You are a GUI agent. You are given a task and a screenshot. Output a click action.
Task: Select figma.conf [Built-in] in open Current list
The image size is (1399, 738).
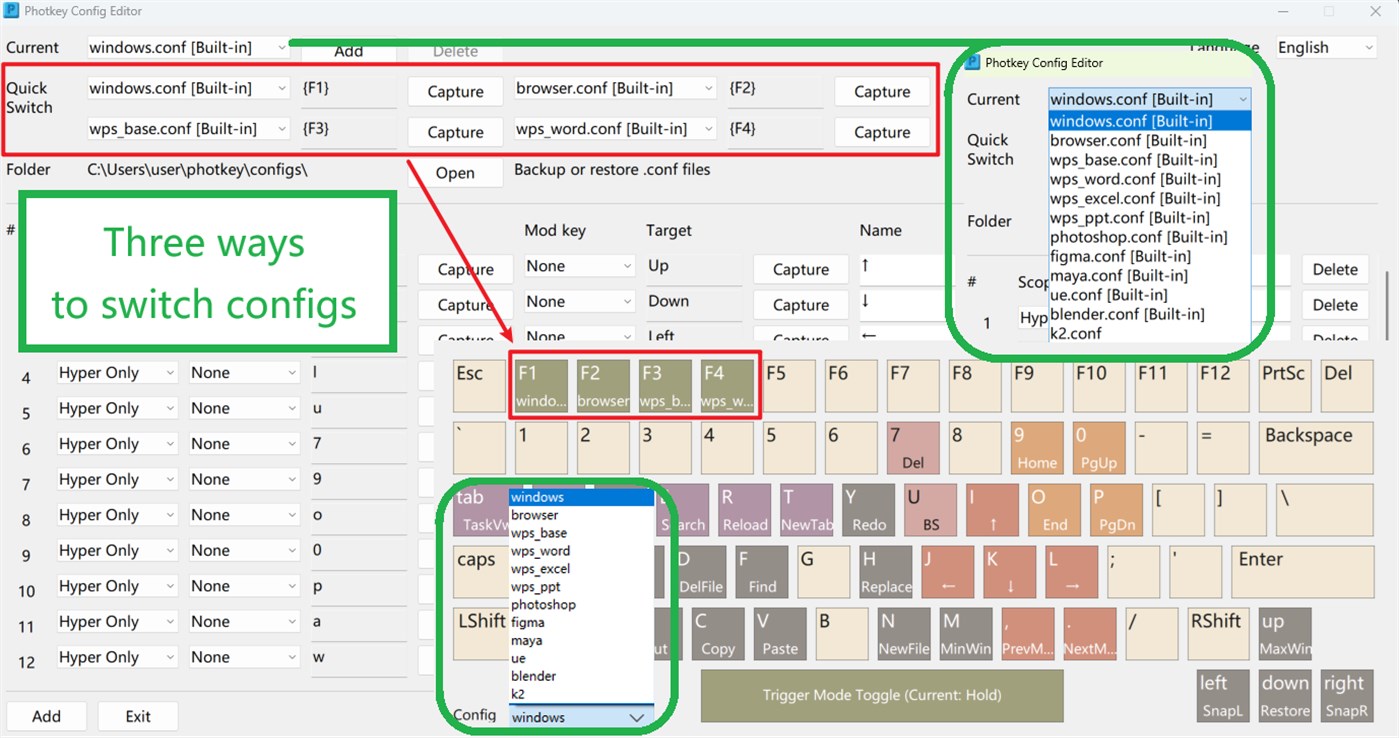pyautogui.click(x=1149, y=256)
